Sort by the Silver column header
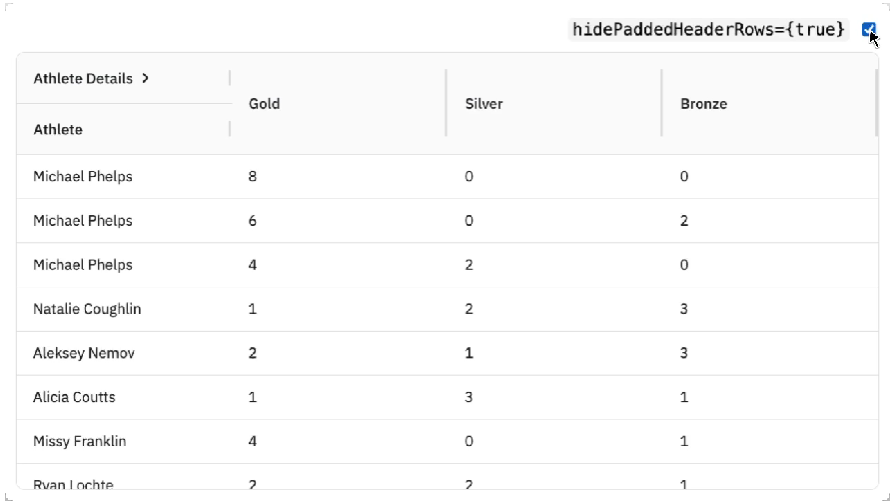 [484, 103]
